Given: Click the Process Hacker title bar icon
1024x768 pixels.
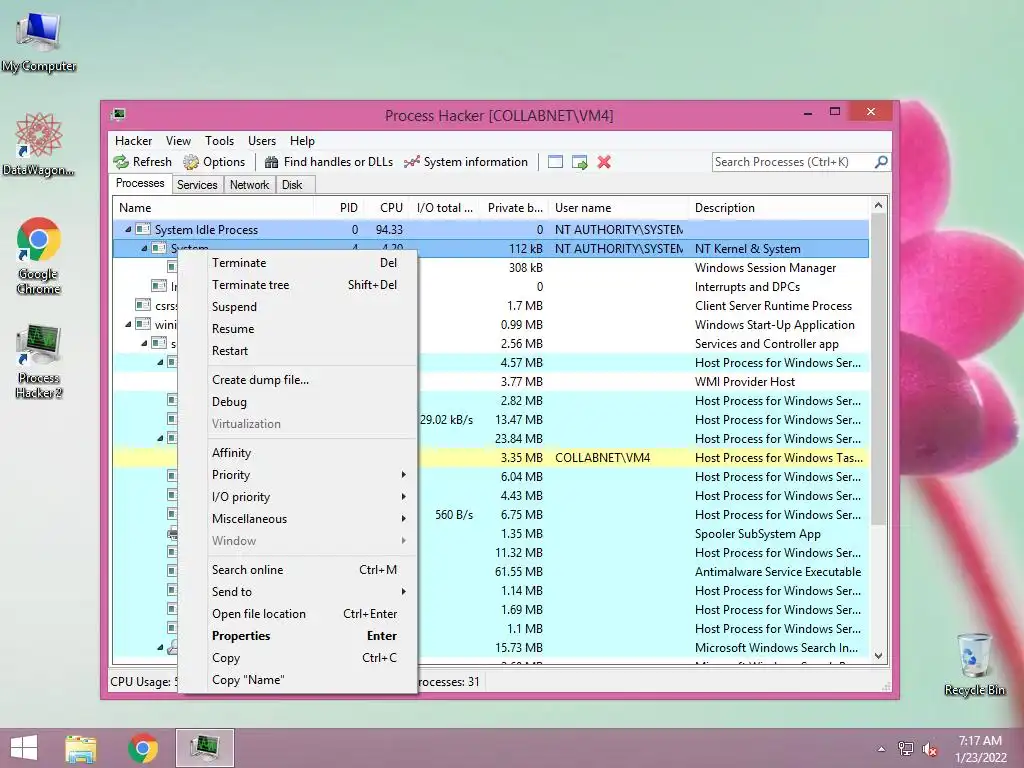Looking at the screenshot, I should click(x=119, y=115).
